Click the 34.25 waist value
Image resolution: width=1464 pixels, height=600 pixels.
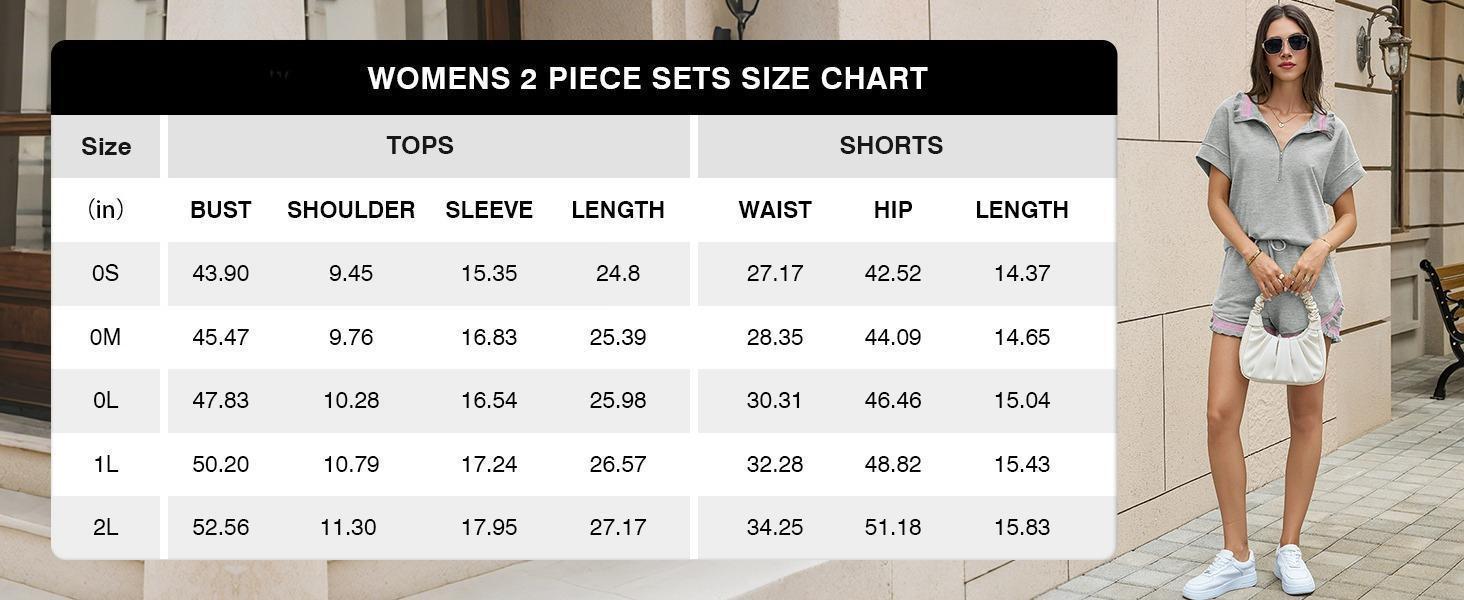tap(775, 527)
